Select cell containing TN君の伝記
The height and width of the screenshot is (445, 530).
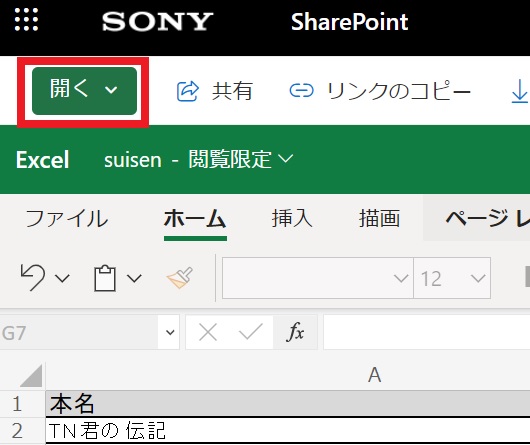pyautogui.click(x=288, y=430)
